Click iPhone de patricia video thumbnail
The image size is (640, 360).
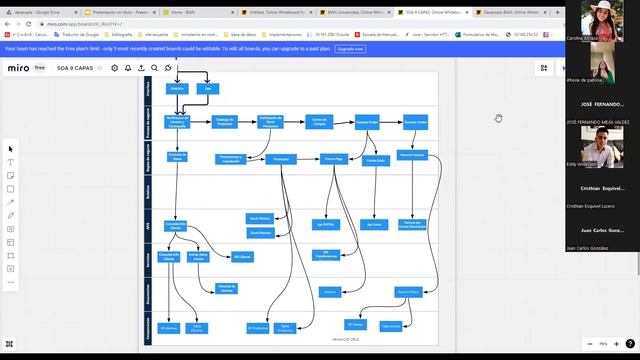[x=602, y=63]
